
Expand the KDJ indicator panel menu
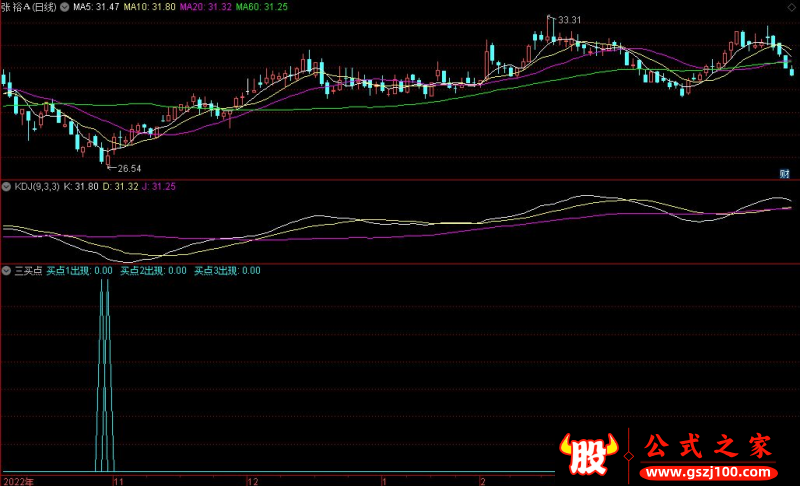pos(6,186)
